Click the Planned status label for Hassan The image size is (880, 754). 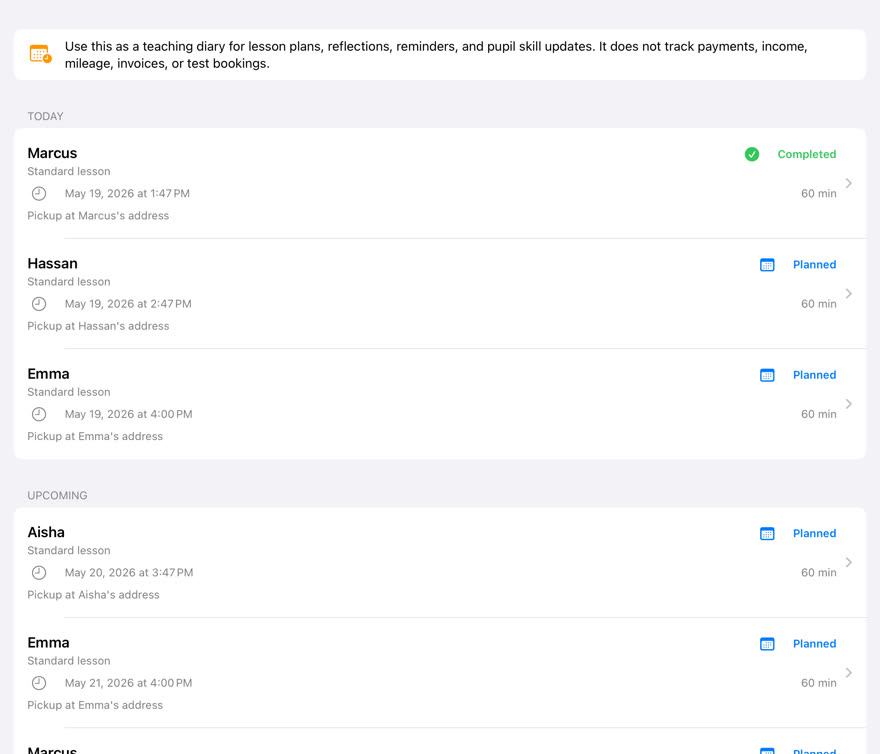pos(814,264)
